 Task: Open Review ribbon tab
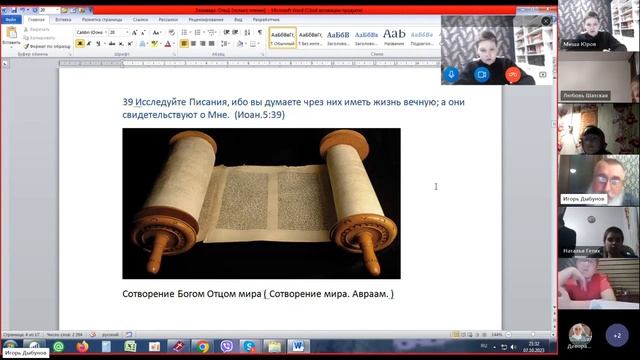pyautogui.click(x=206, y=19)
